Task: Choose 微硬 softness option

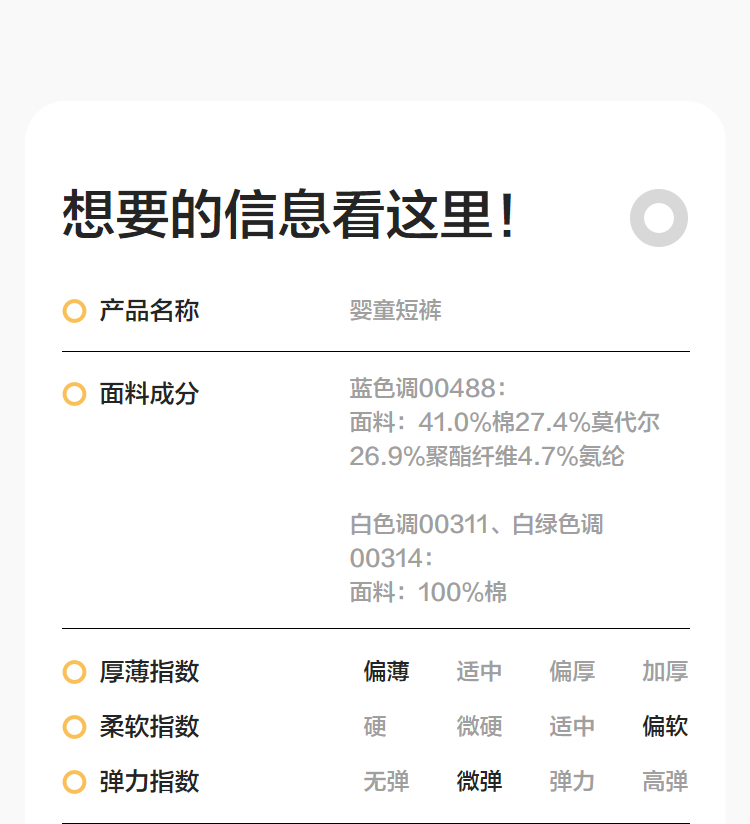Action: tap(479, 727)
